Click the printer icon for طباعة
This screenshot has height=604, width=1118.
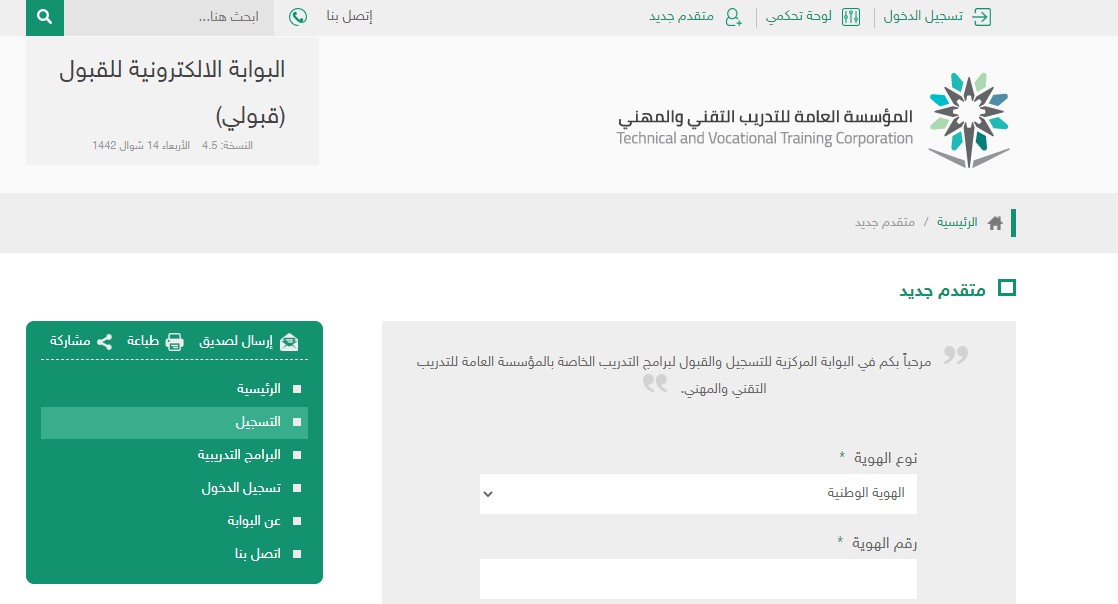(175, 342)
